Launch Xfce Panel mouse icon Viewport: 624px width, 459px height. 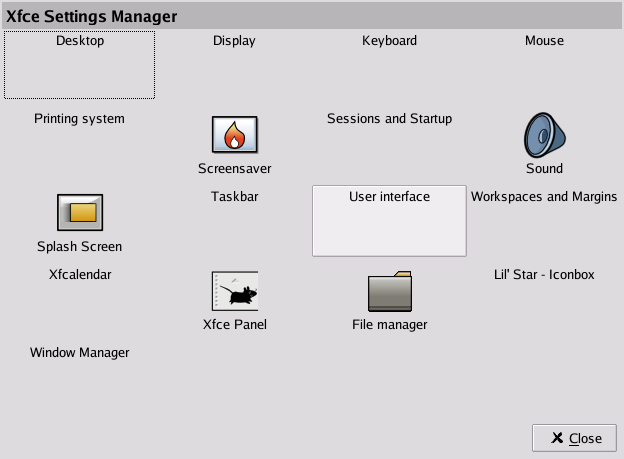tap(235, 291)
